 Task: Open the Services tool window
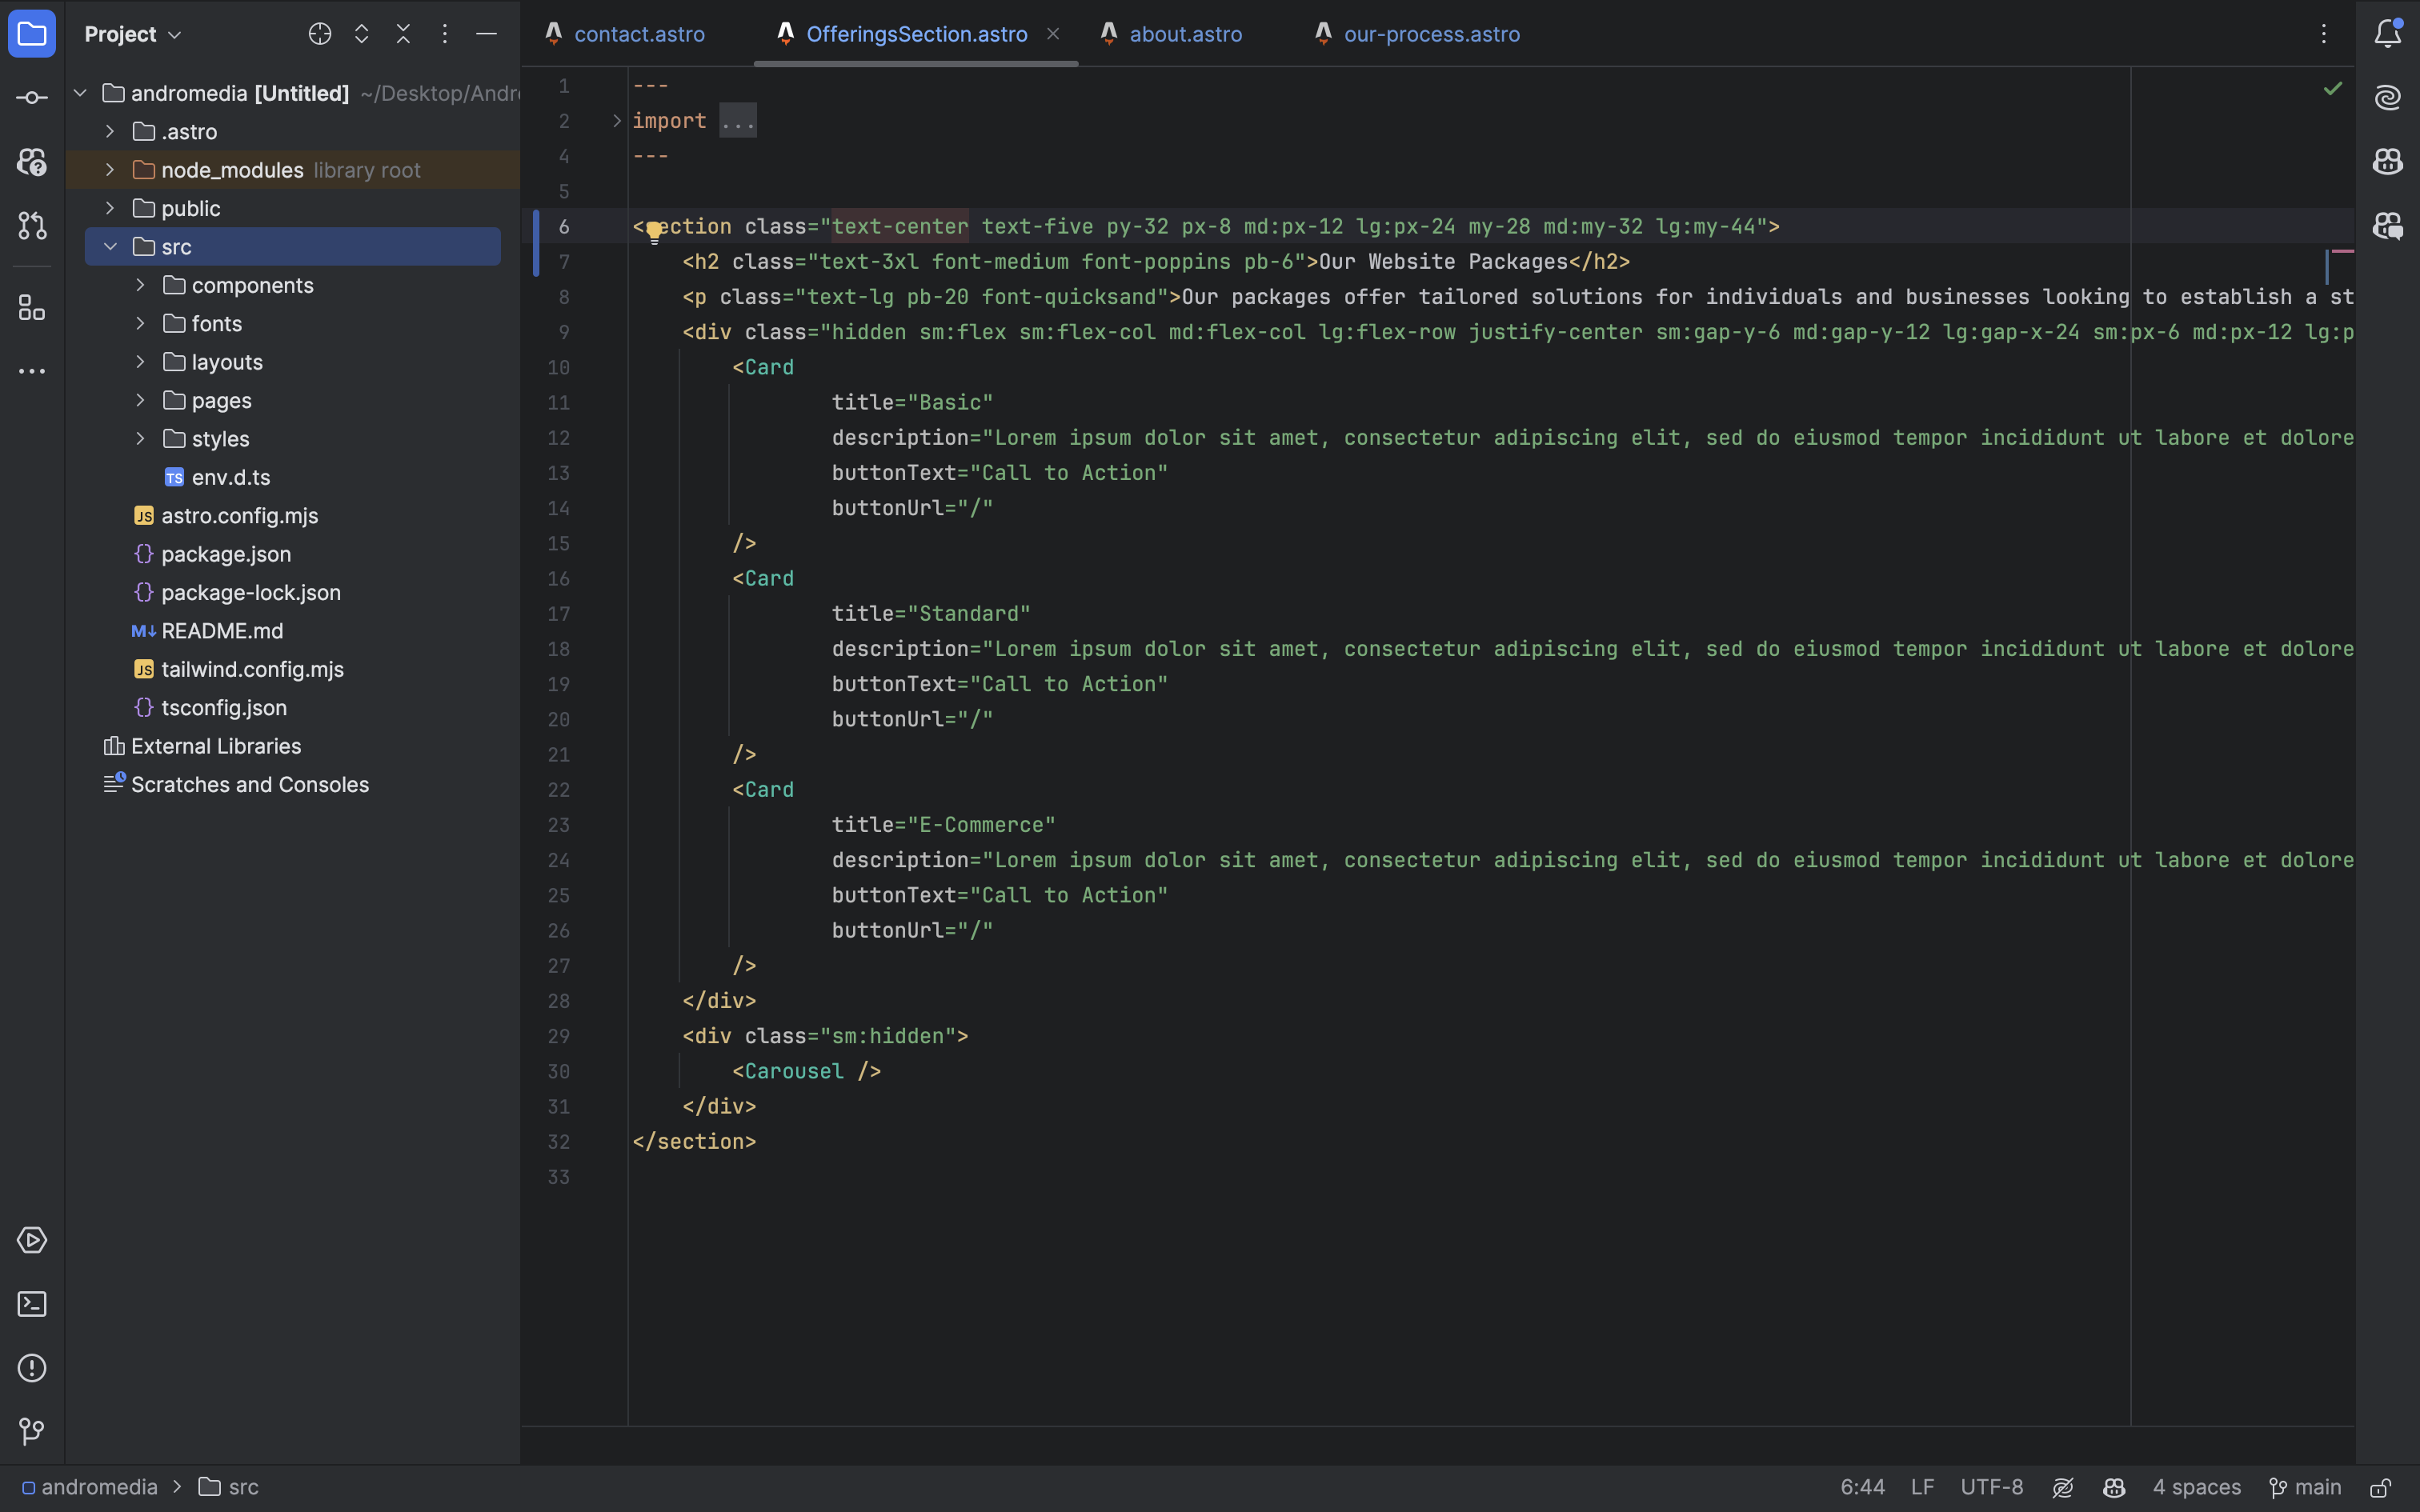32,1240
